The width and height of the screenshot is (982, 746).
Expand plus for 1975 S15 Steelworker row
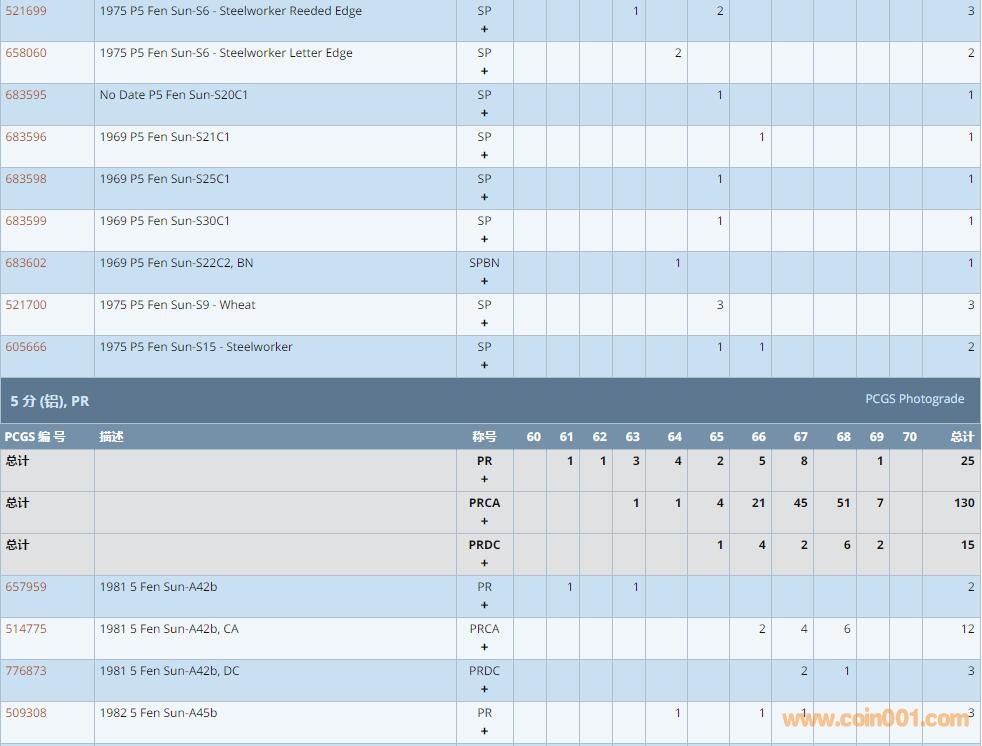tap(485, 365)
